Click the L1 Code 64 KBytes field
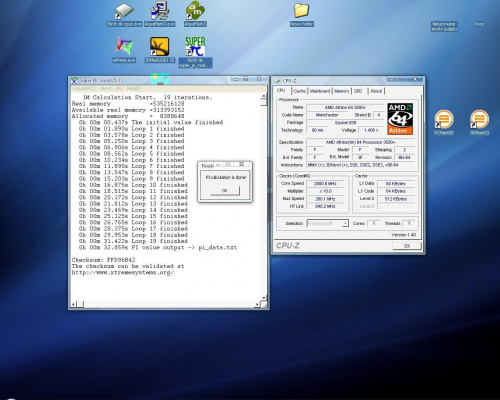 pos(396,191)
